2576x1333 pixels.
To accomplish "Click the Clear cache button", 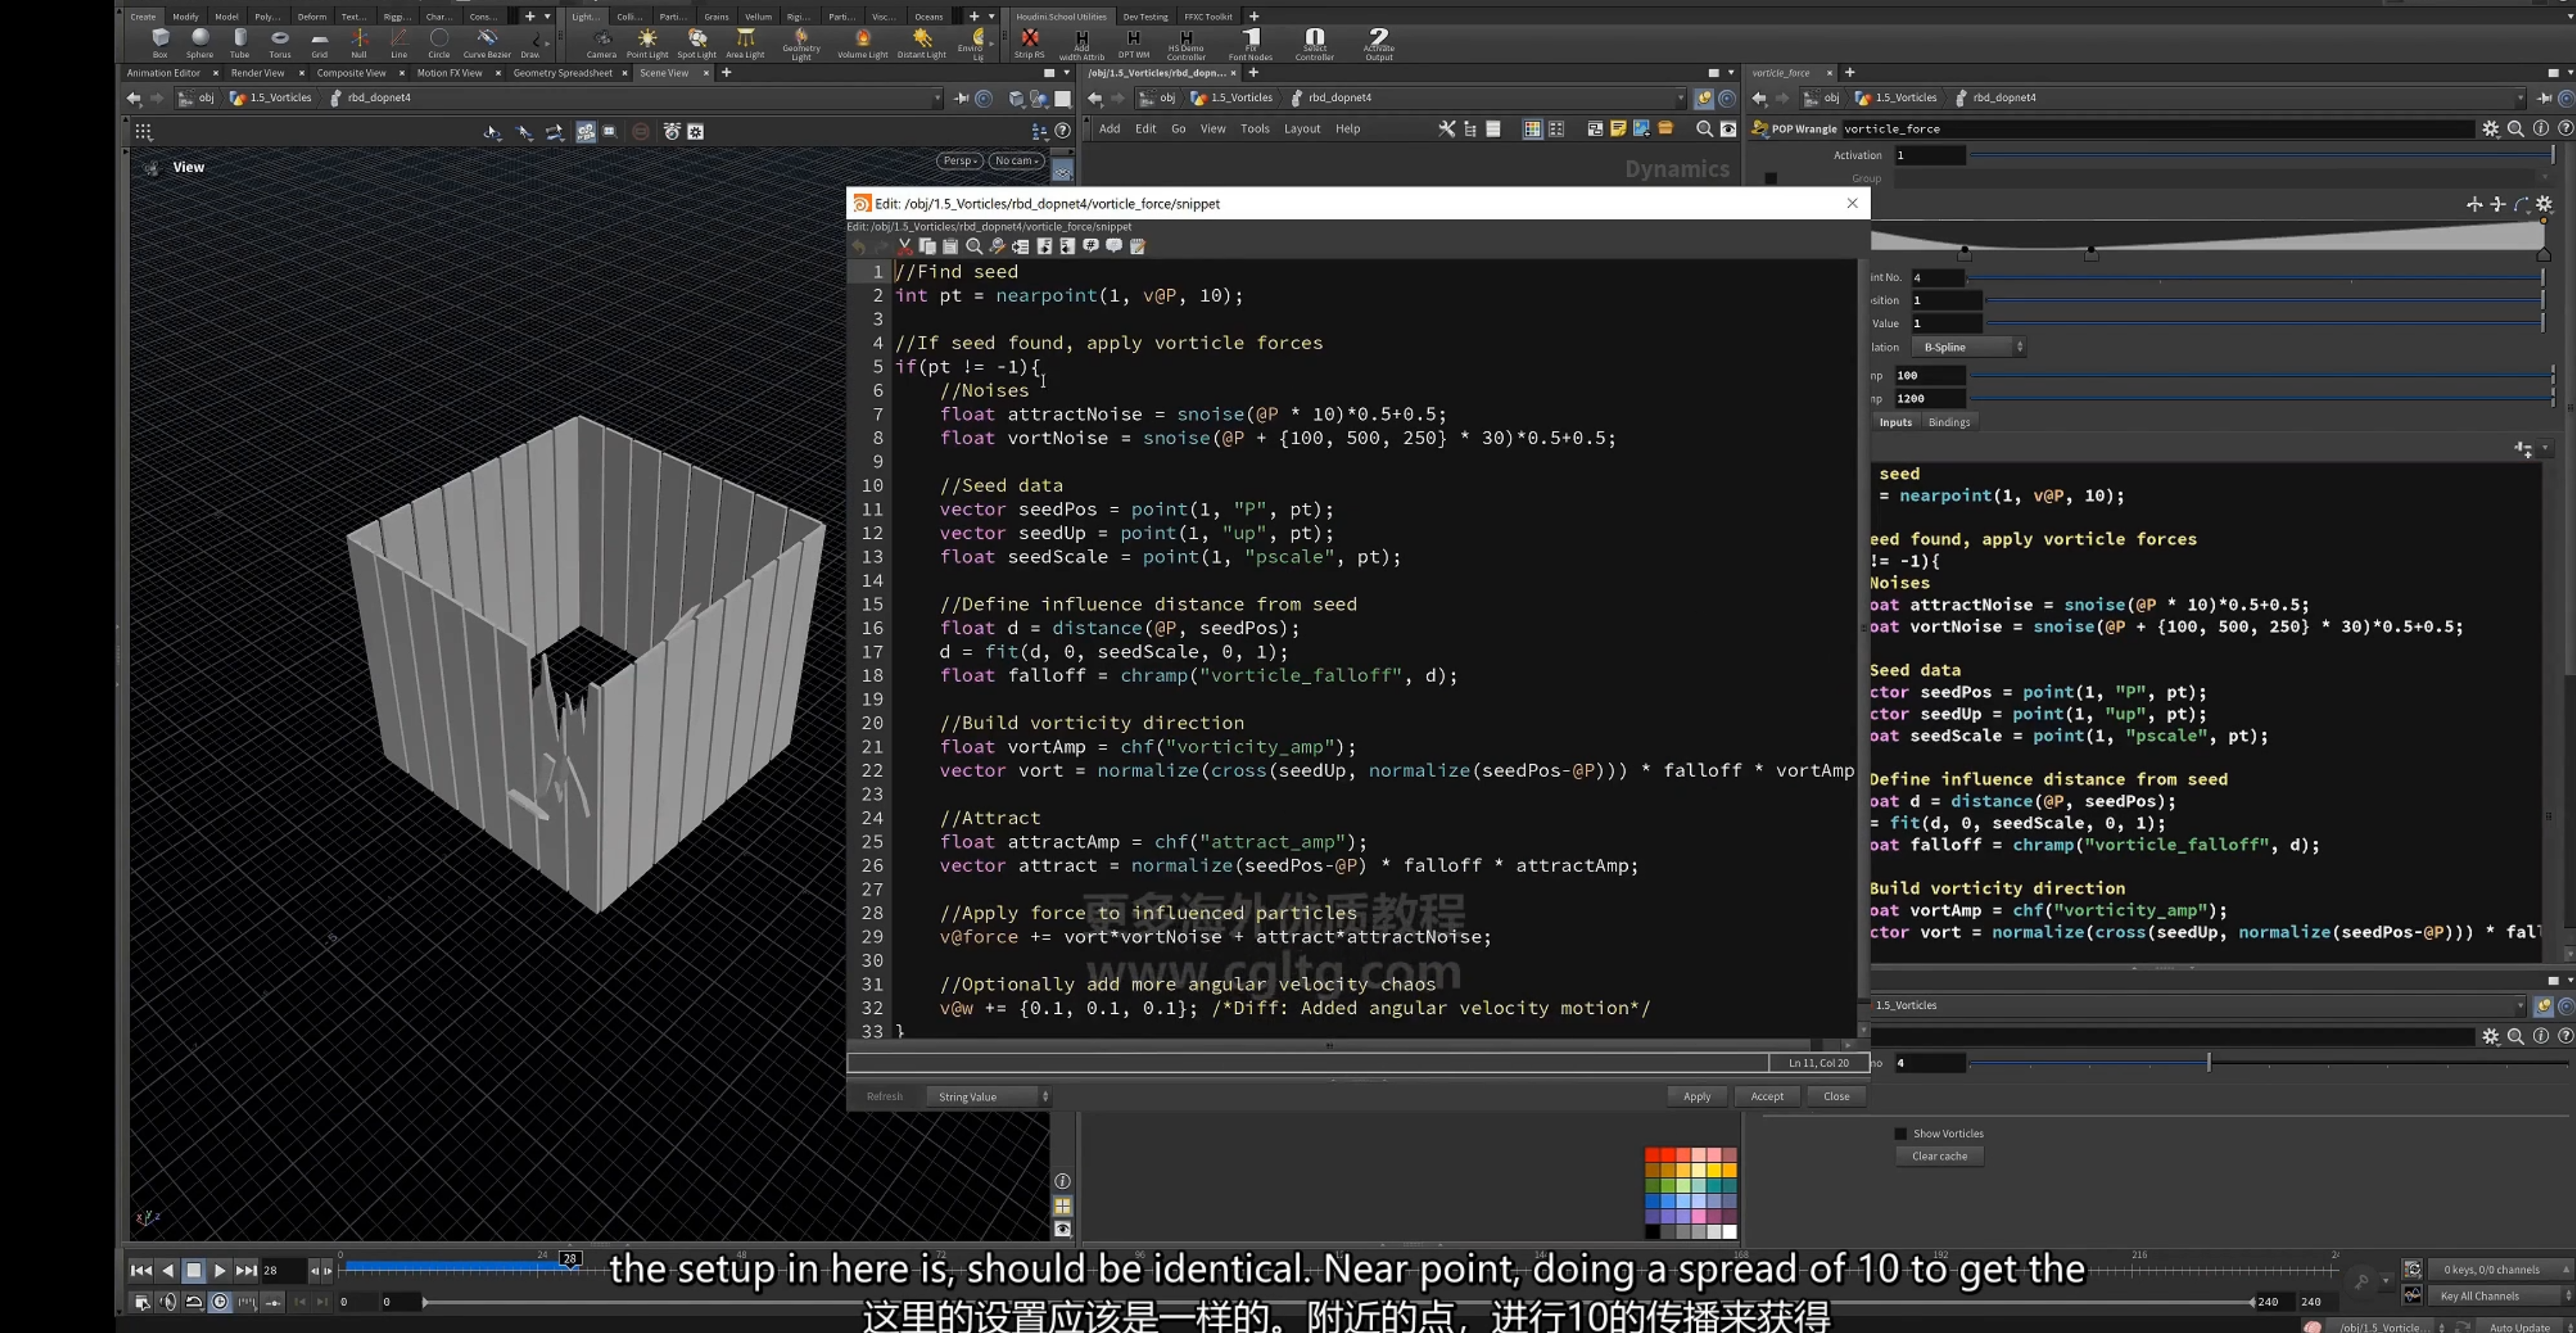I will point(1939,1156).
